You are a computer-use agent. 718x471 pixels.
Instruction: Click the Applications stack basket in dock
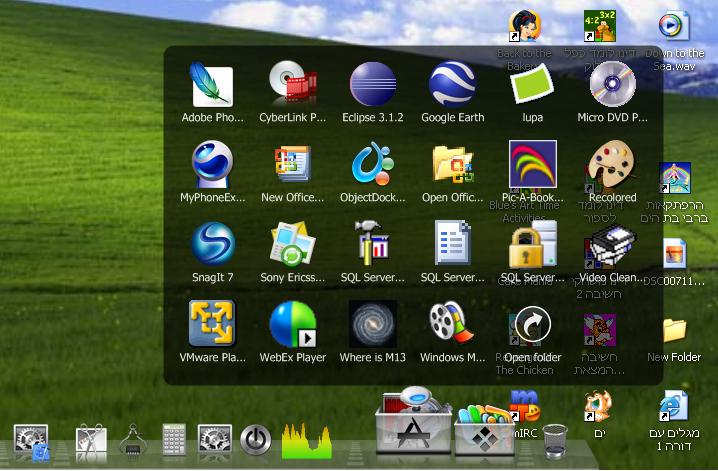(x=413, y=420)
